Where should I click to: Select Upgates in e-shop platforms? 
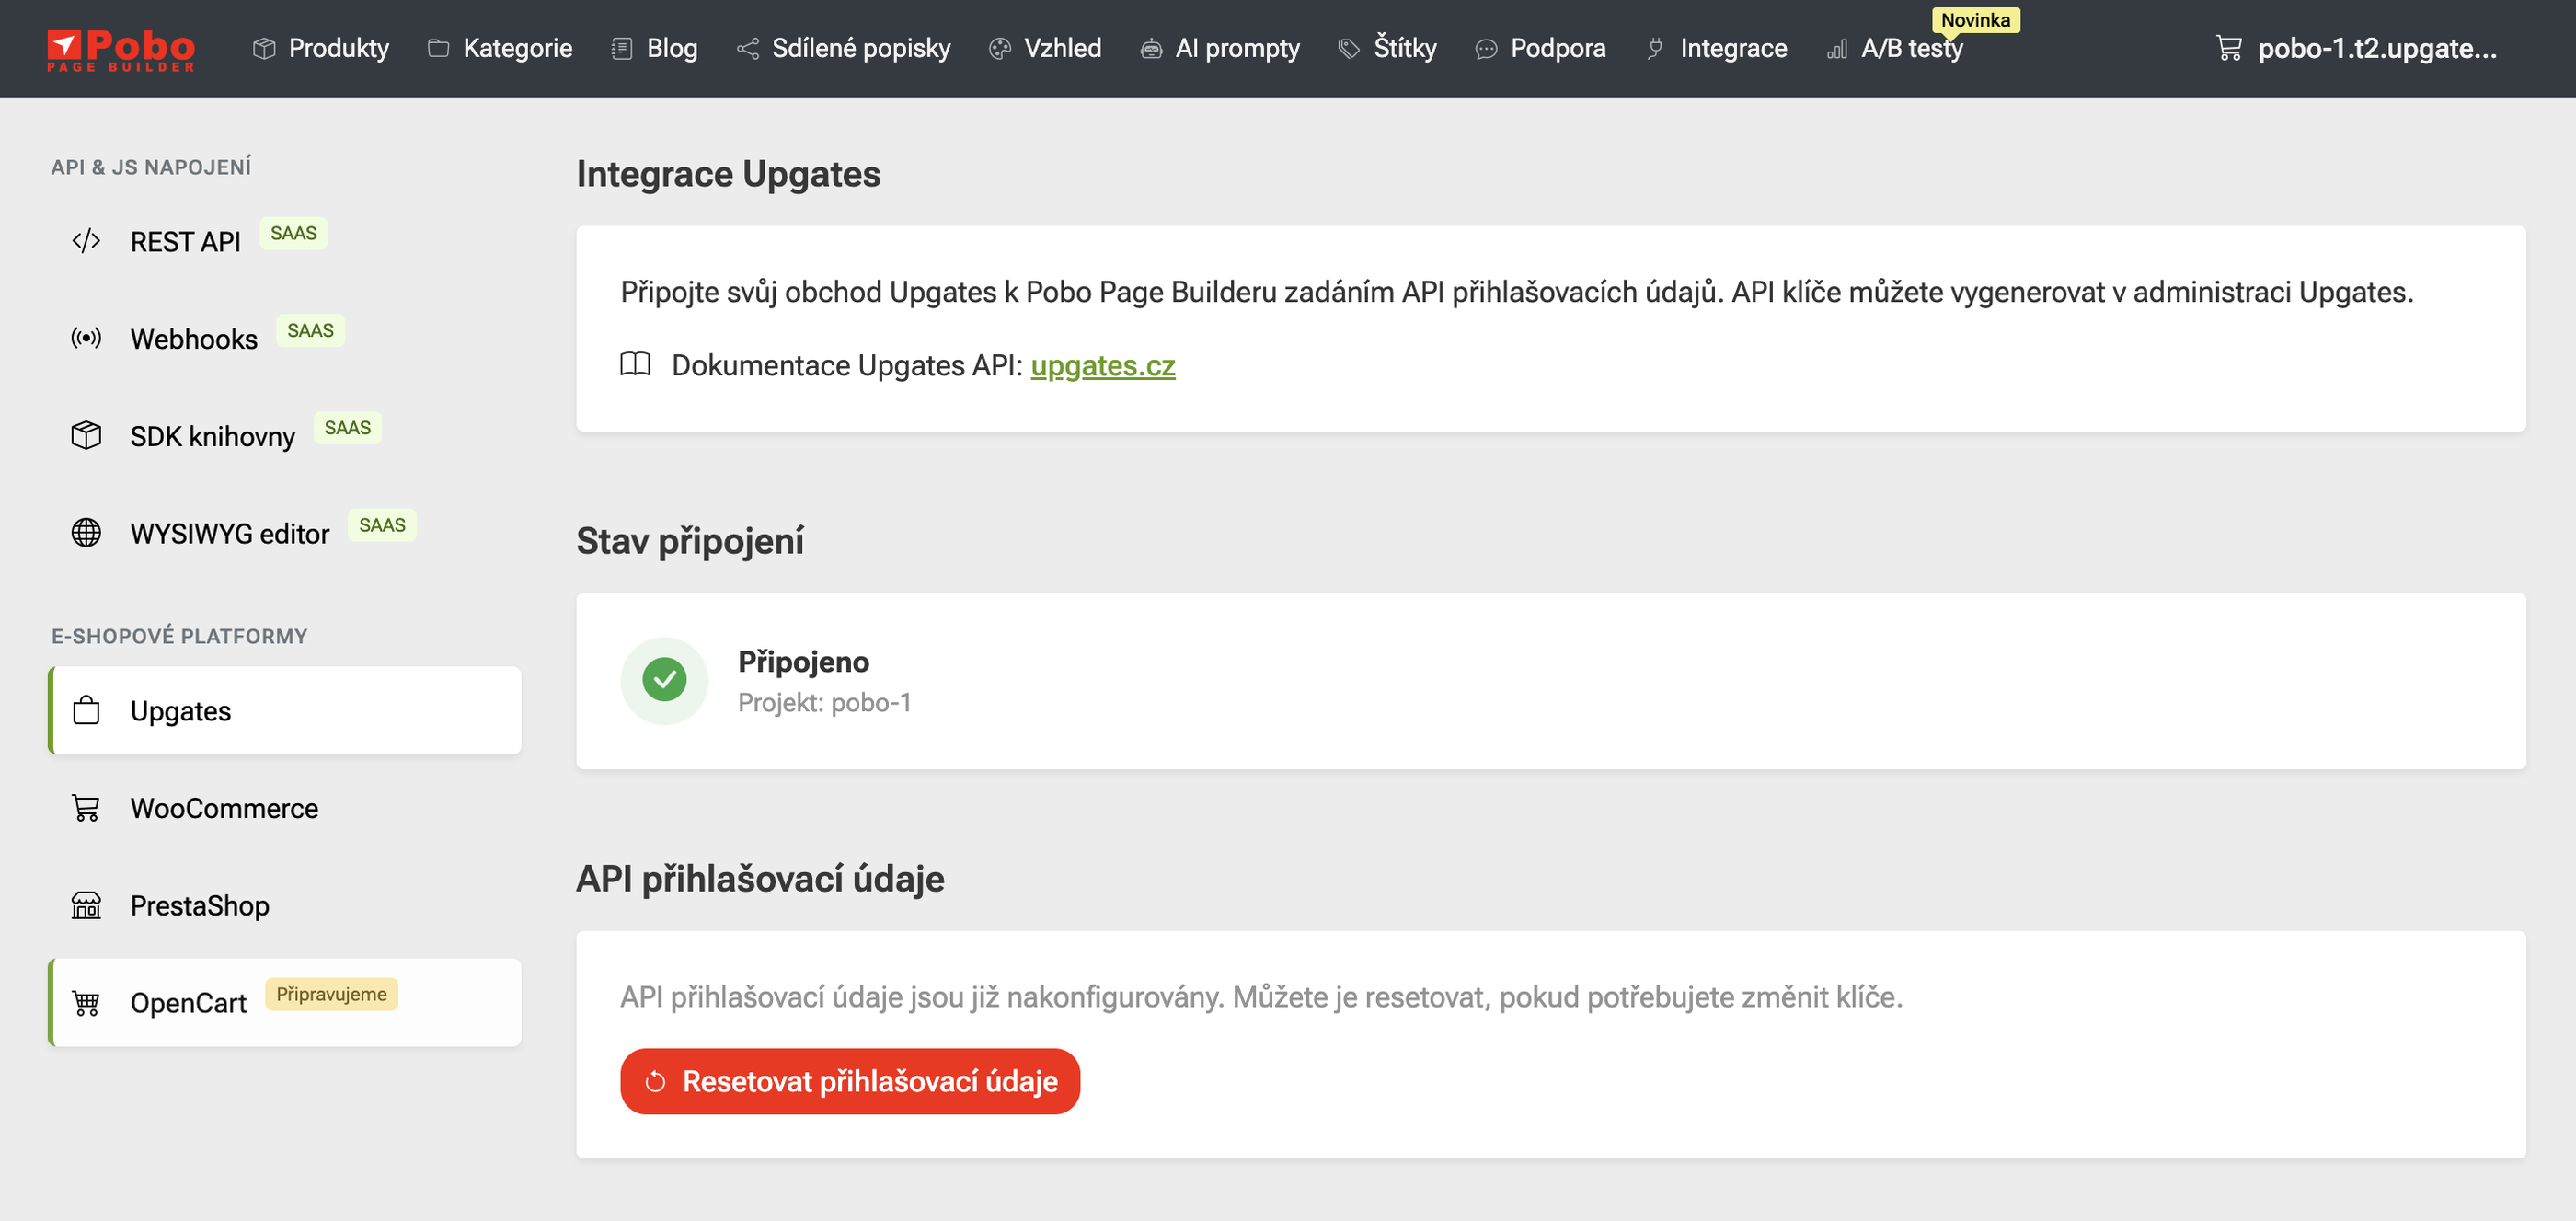pyautogui.click(x=285, y=711)
